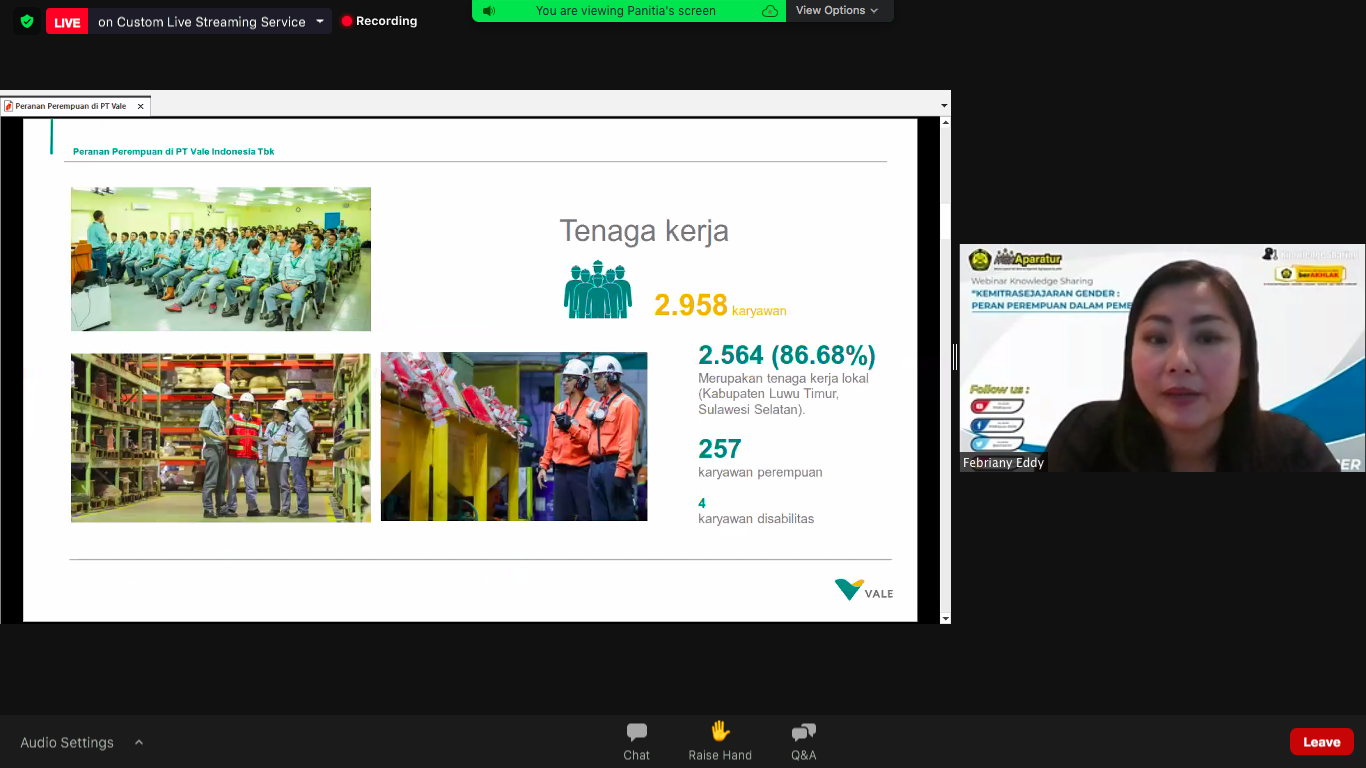Click the tab list arrow above the scrollbar

[944, 106]
